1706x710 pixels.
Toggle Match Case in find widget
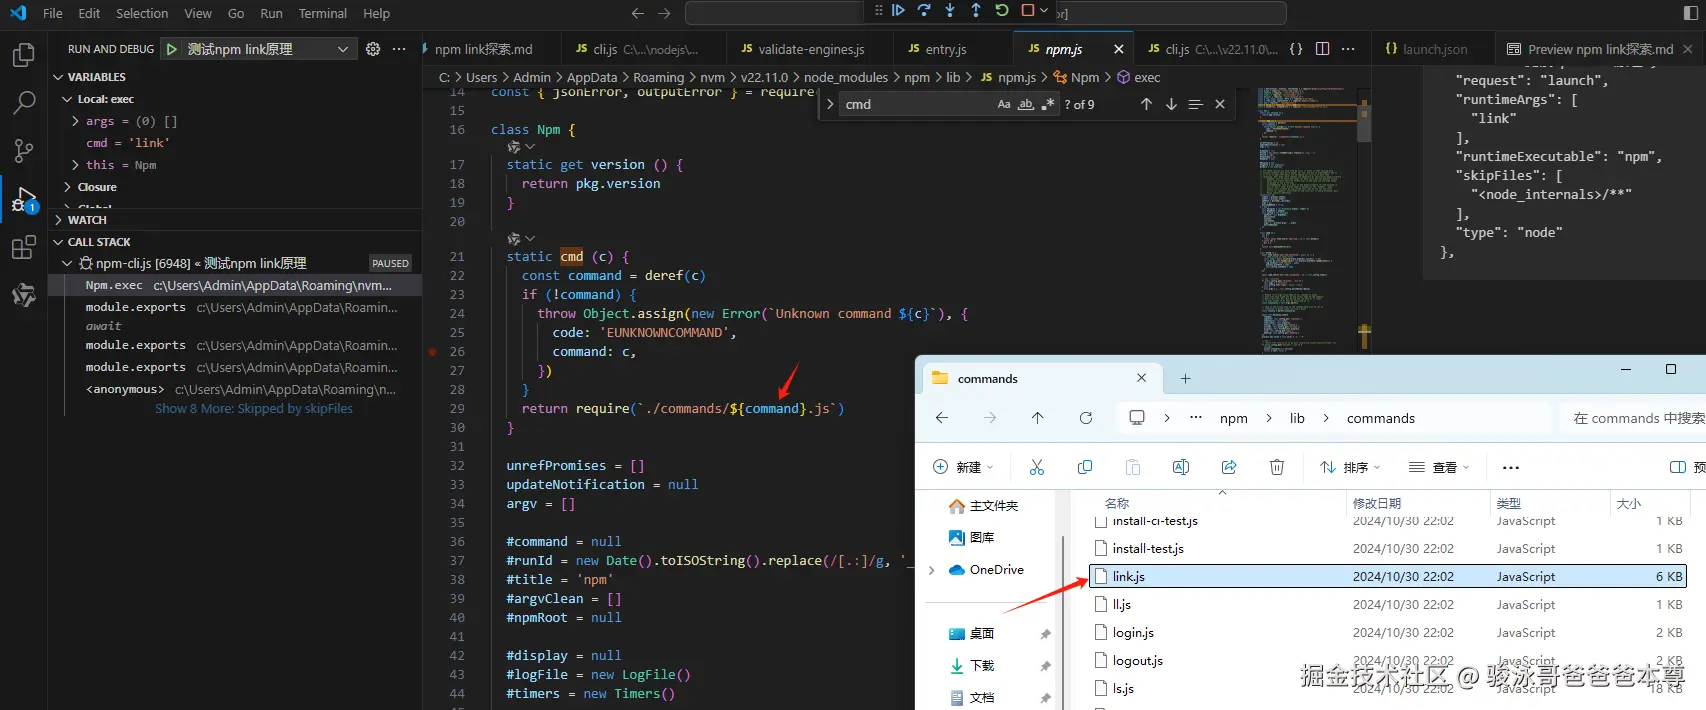pos(1004,104)
